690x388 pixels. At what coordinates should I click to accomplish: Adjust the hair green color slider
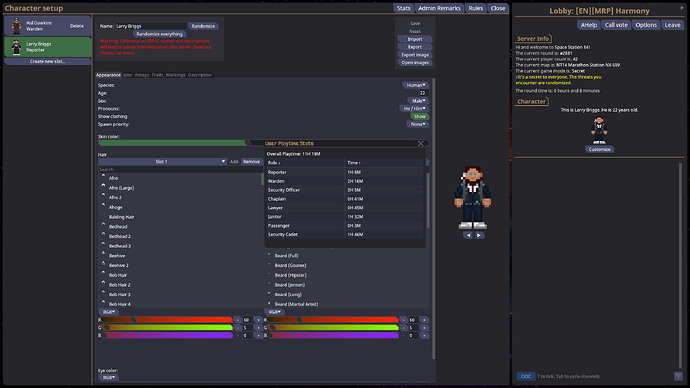pos(168,328)
